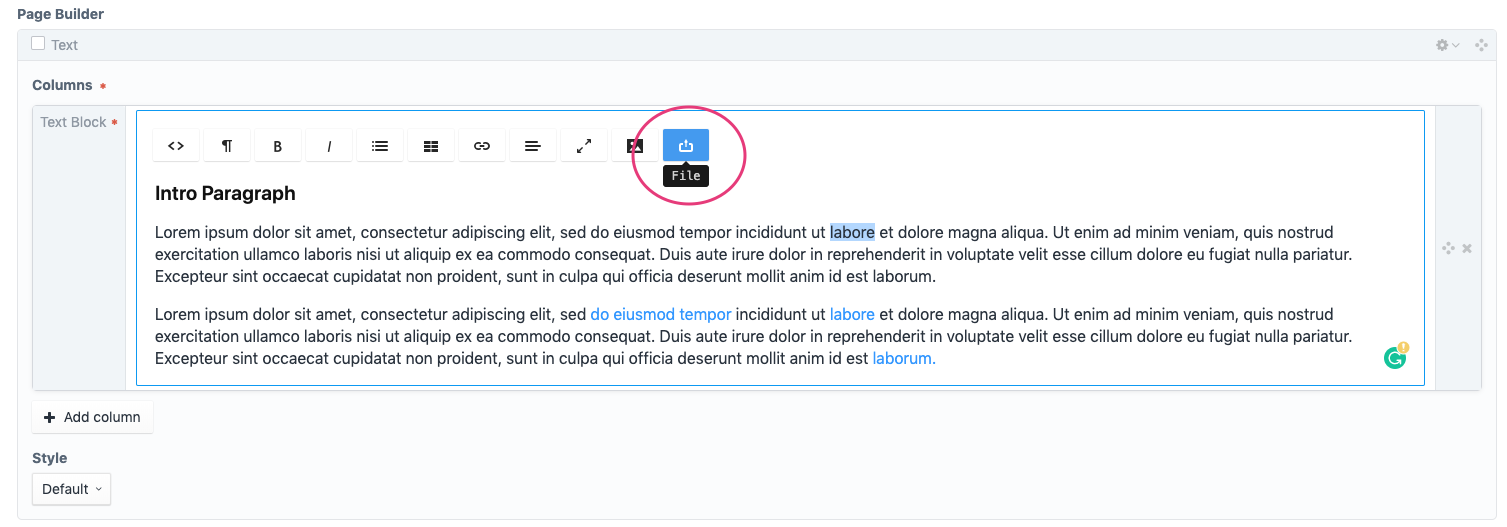Open the link tool

(x=482, y=146)
